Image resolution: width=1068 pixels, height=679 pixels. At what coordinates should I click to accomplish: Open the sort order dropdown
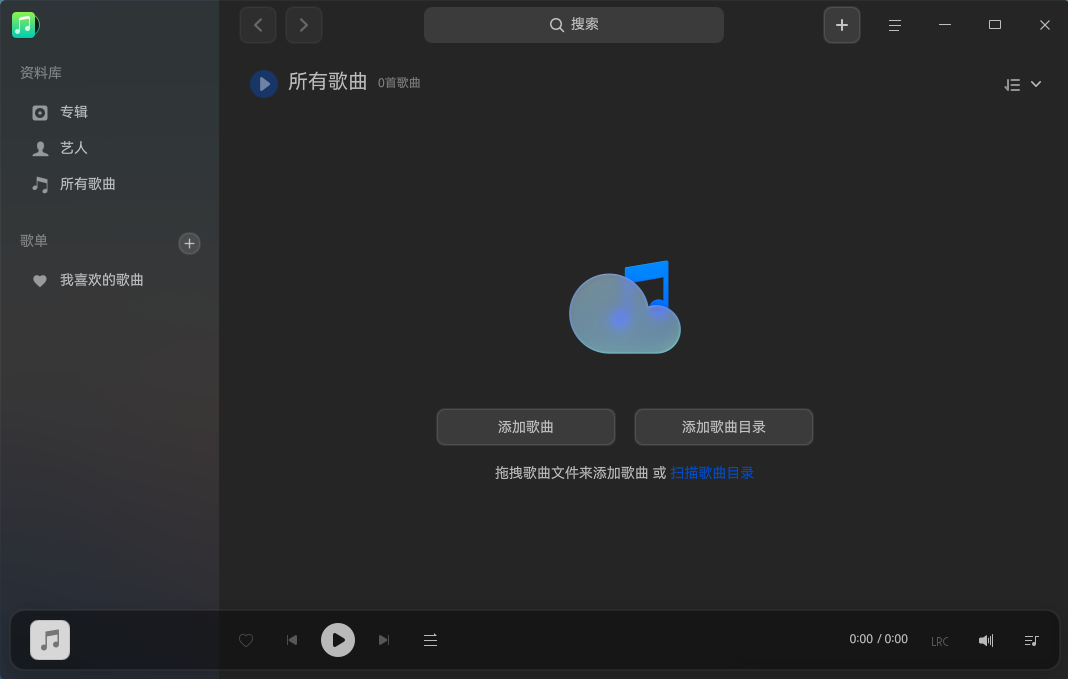point(1022,84)
